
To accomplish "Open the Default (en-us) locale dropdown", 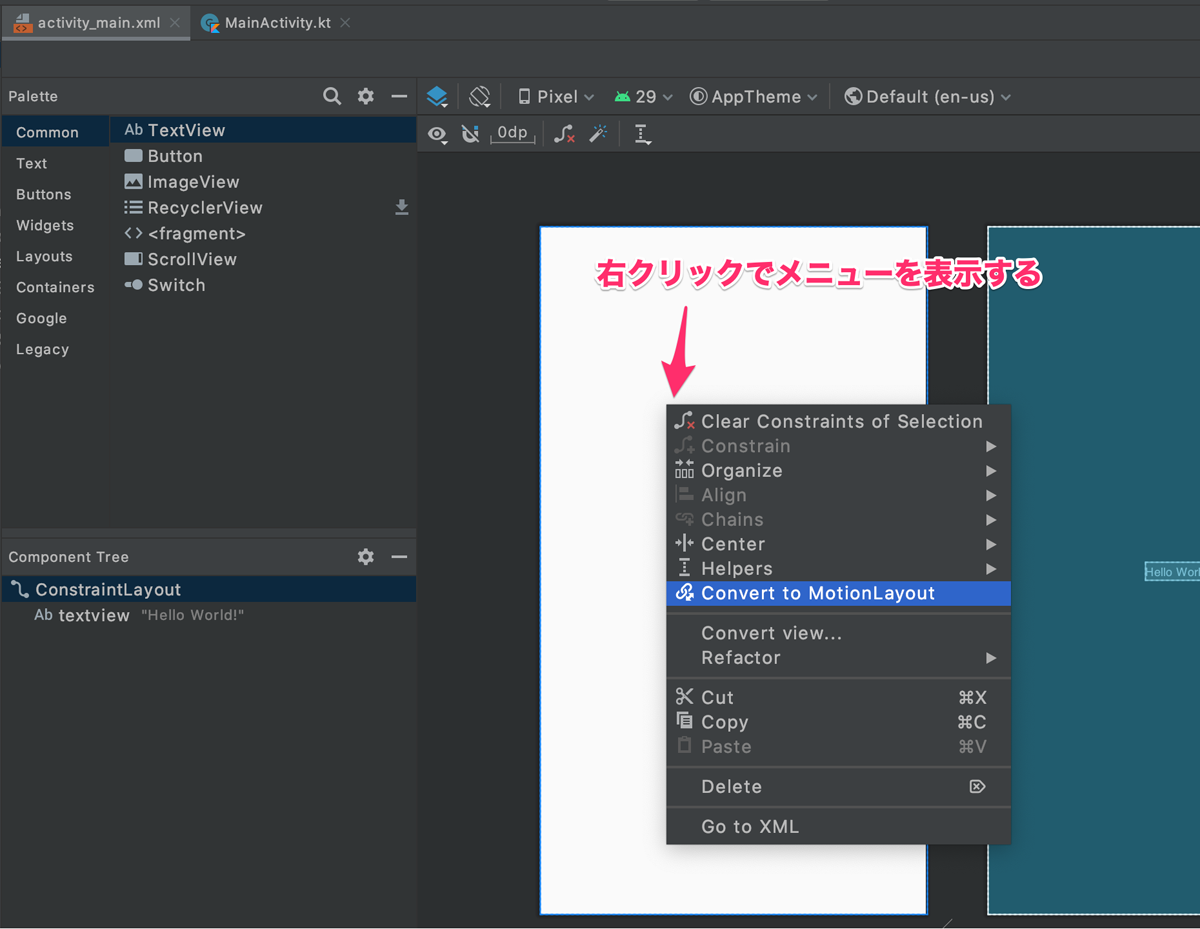I will pyautogui.click(x=928, y=97).
